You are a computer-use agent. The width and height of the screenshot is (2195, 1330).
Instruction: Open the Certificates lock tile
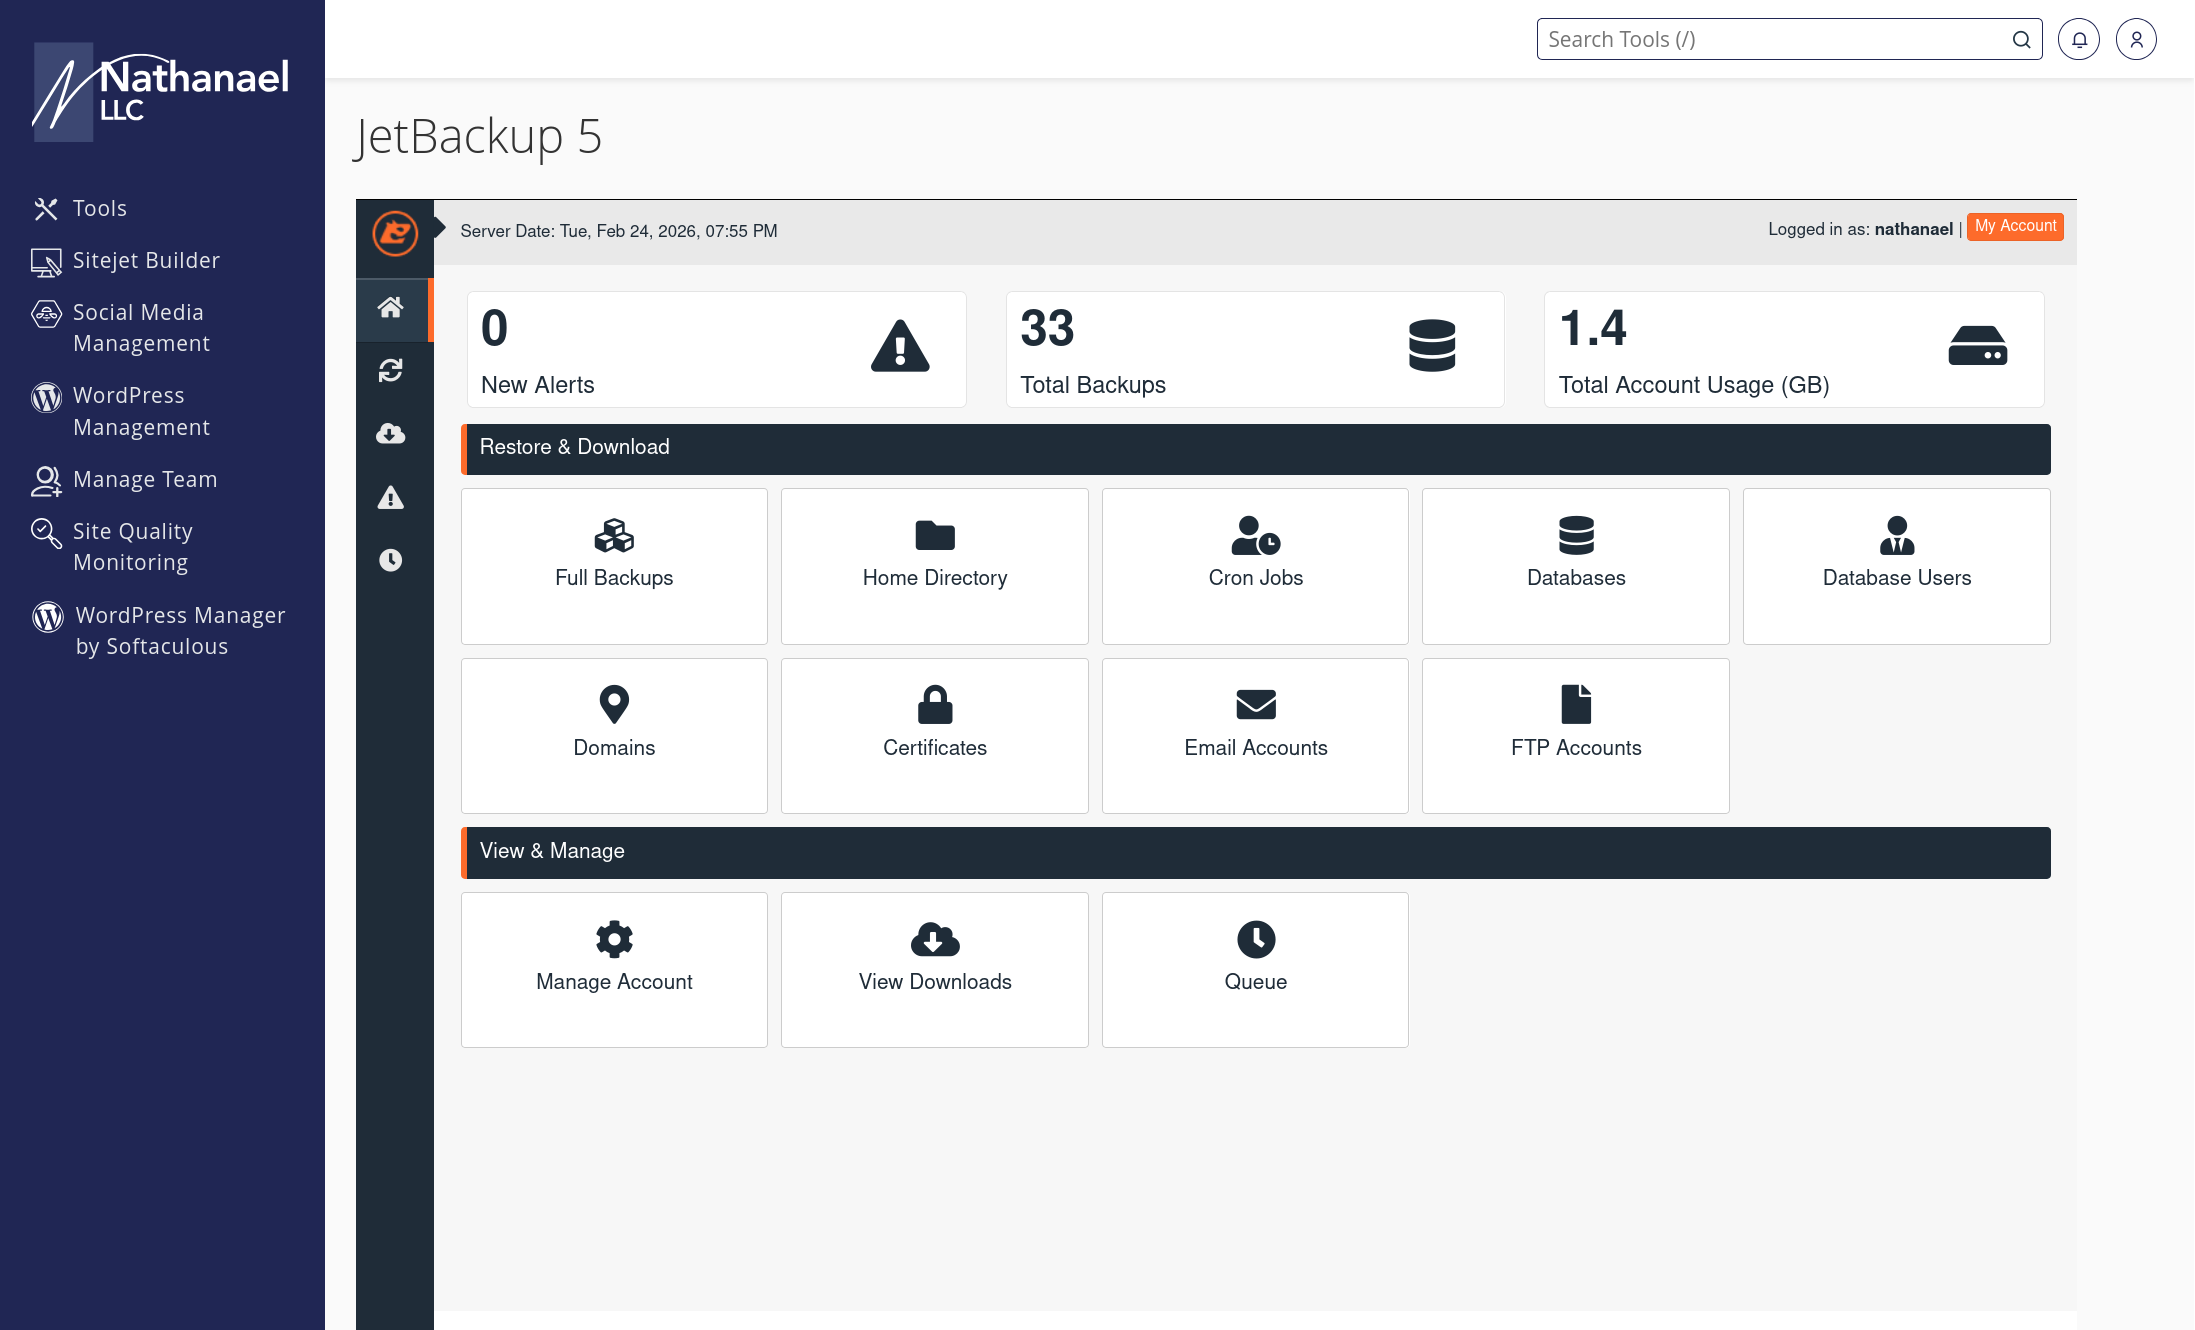tap(934, 736)
